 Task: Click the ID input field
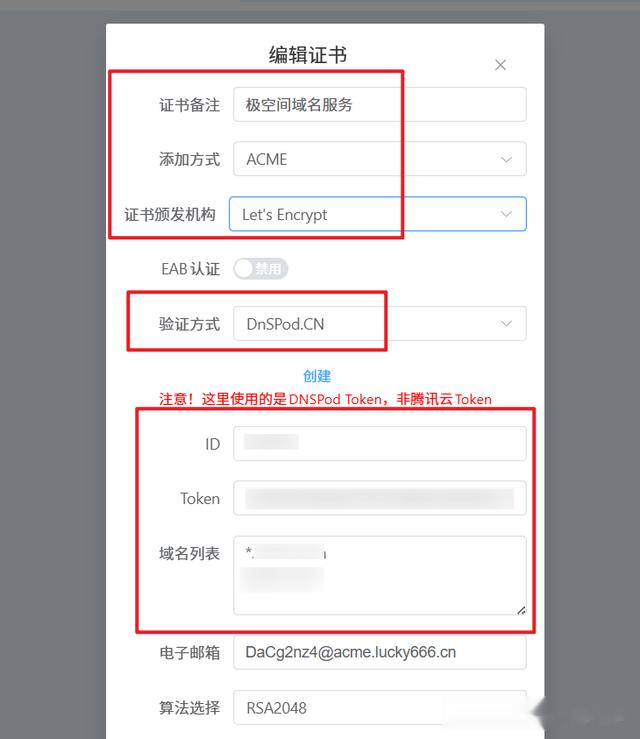(x=380, y=443)
